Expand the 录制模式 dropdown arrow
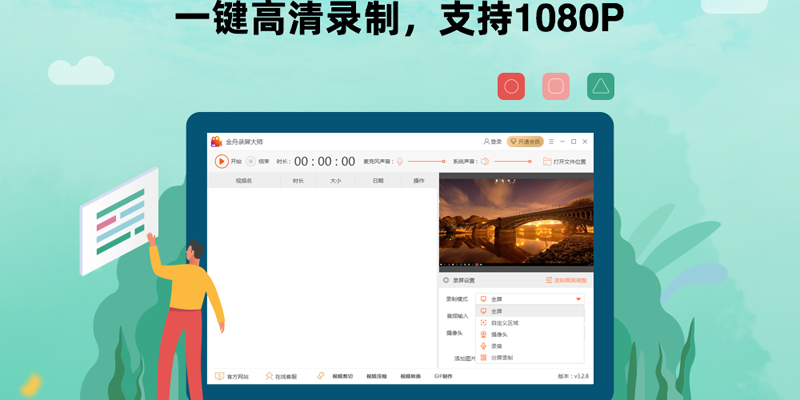 [578, 299]
